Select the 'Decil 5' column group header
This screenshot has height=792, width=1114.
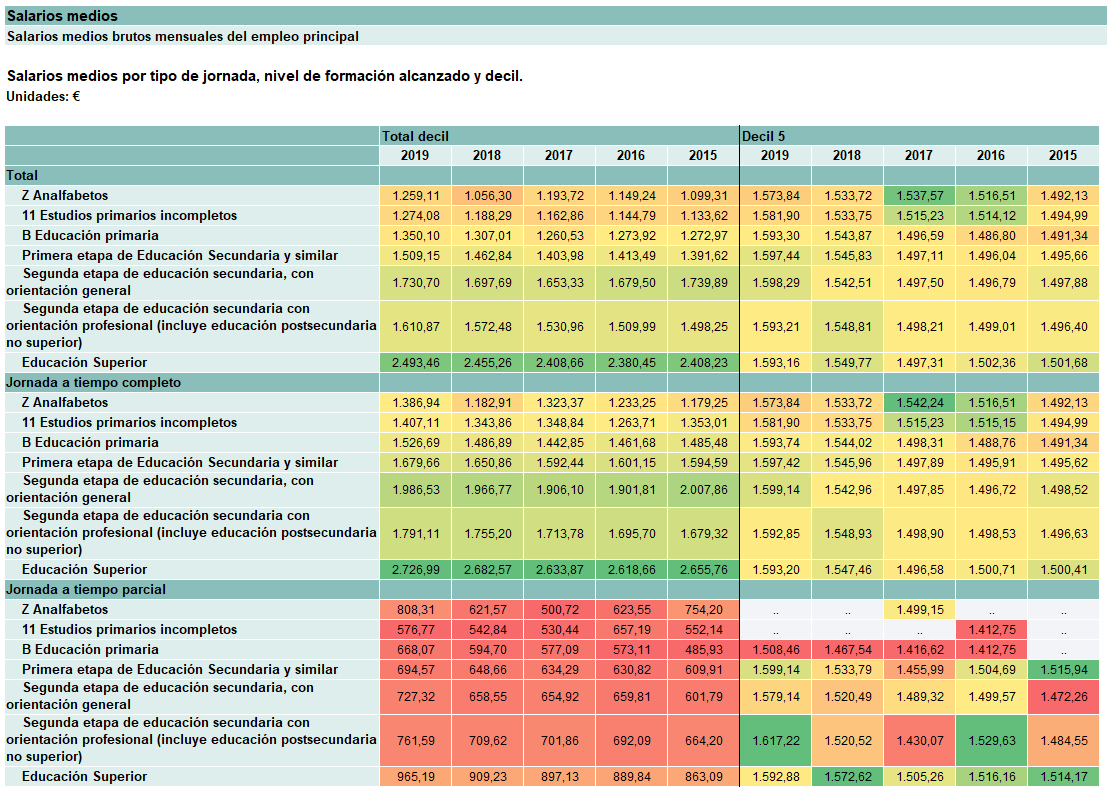[x=919, y=136]
